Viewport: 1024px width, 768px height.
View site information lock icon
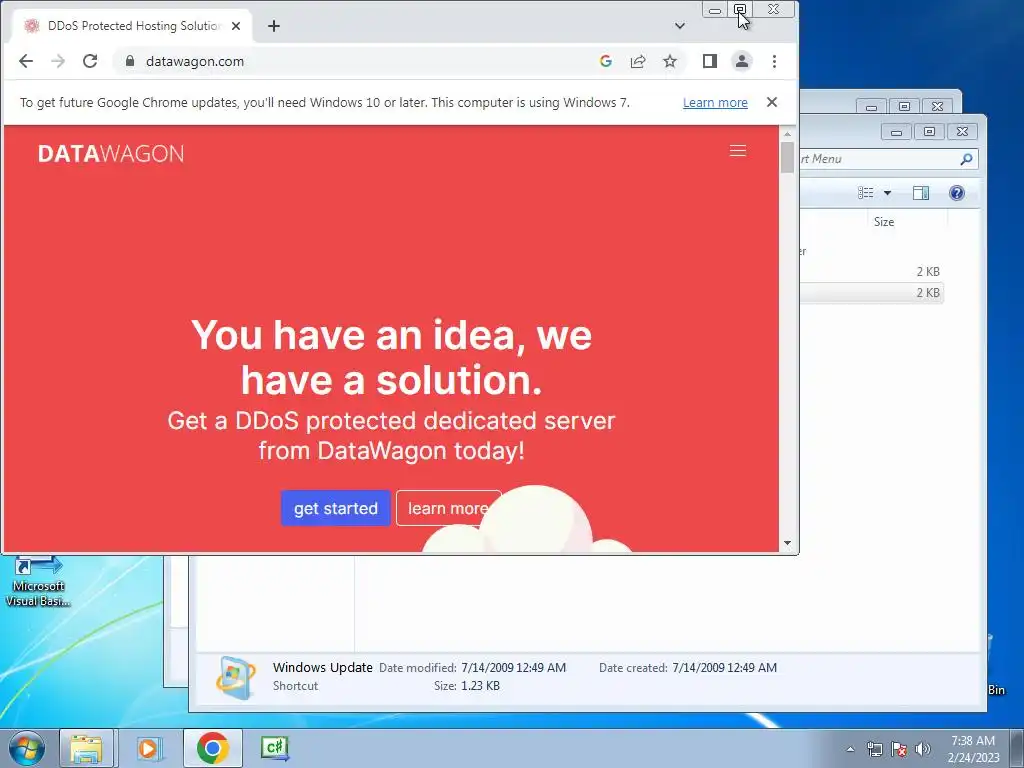[x=130, y=61]
